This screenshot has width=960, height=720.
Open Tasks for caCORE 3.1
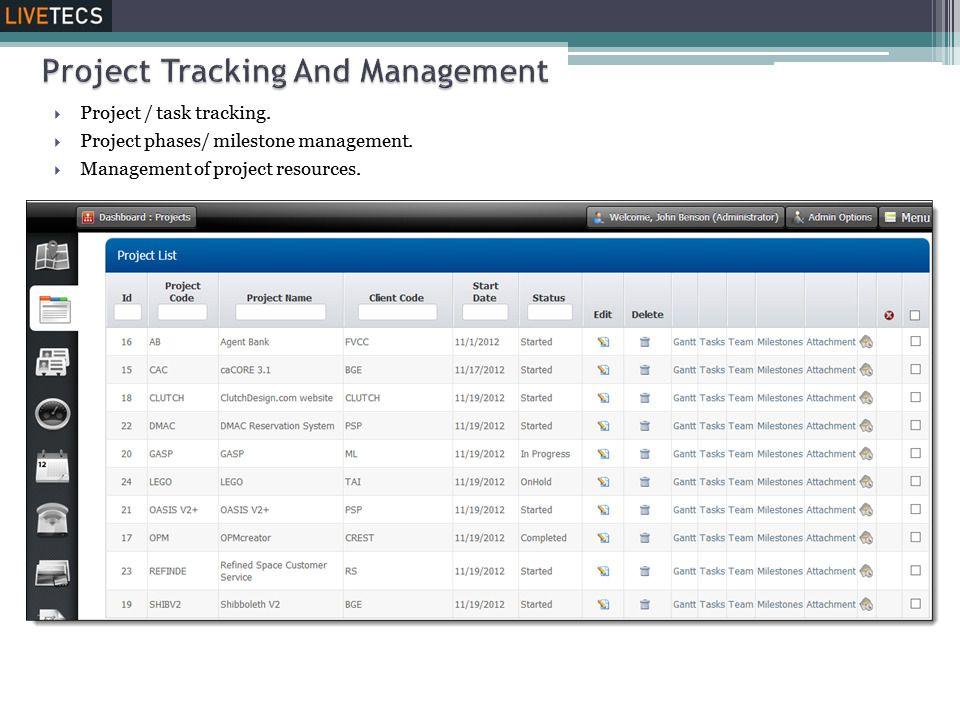(x=712, y=370)
